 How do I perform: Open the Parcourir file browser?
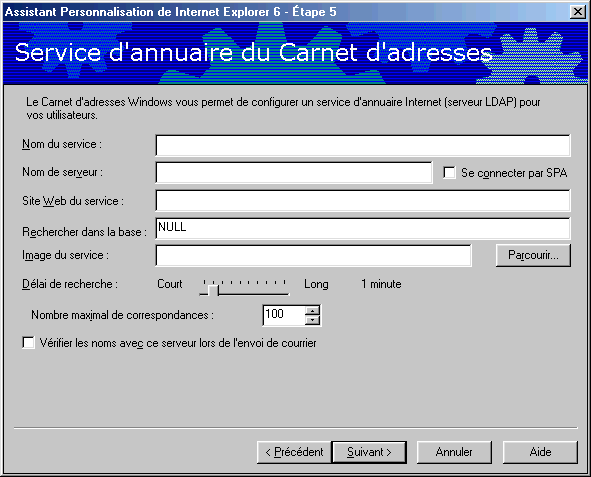tap(533, 255)
